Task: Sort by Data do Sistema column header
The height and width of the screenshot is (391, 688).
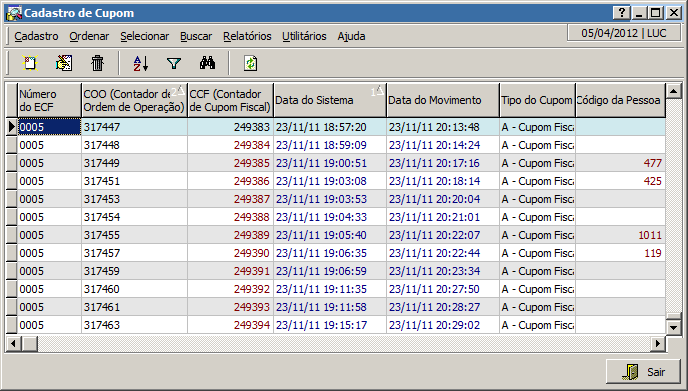Action: click(x=330, y=100)
